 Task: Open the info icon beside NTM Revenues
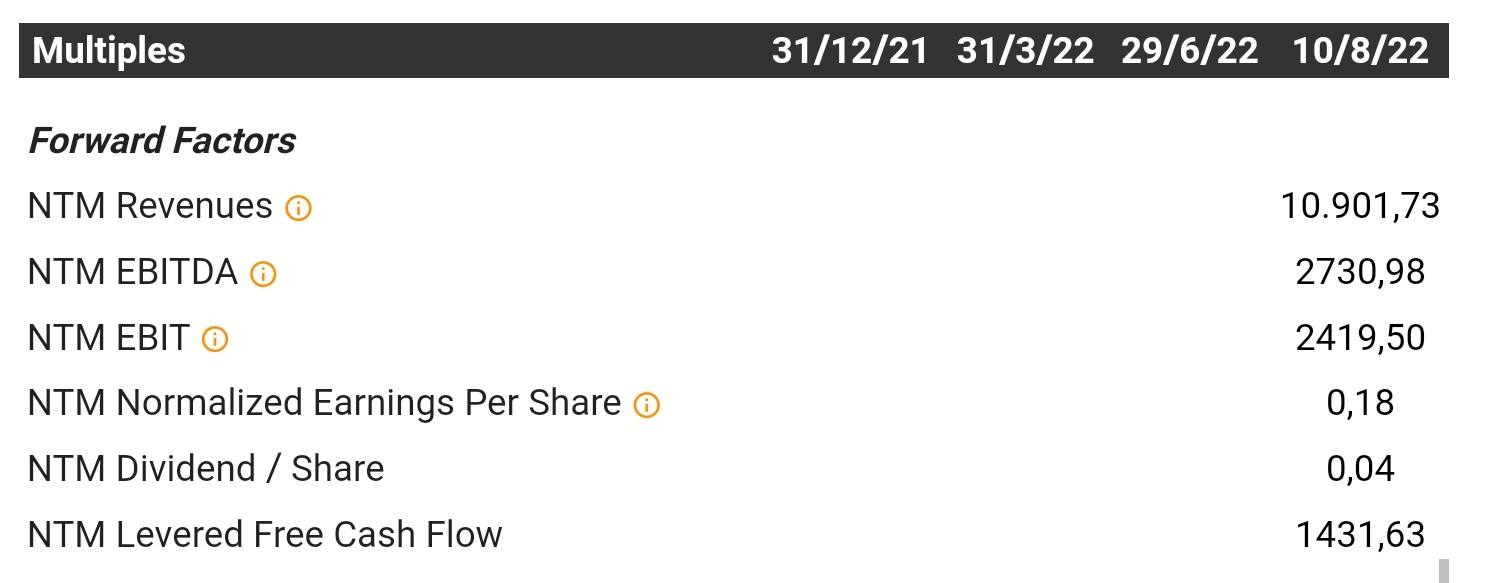(298, 208)
